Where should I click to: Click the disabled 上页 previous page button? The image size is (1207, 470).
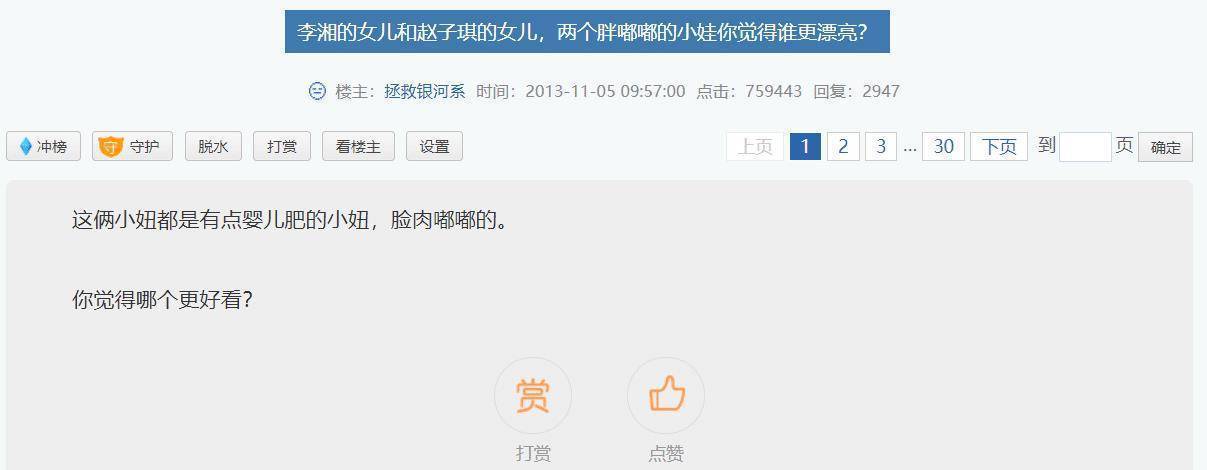coord(755,147)
